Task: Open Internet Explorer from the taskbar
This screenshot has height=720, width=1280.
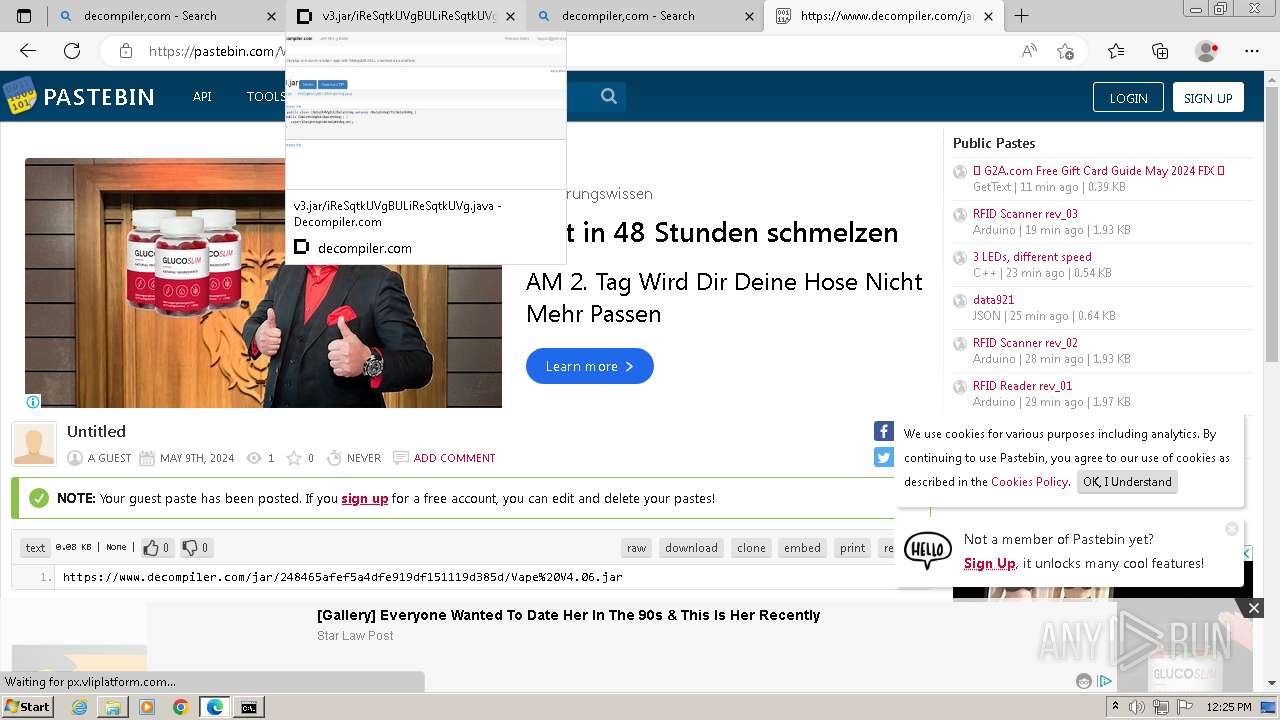Action: pos(79,707)
